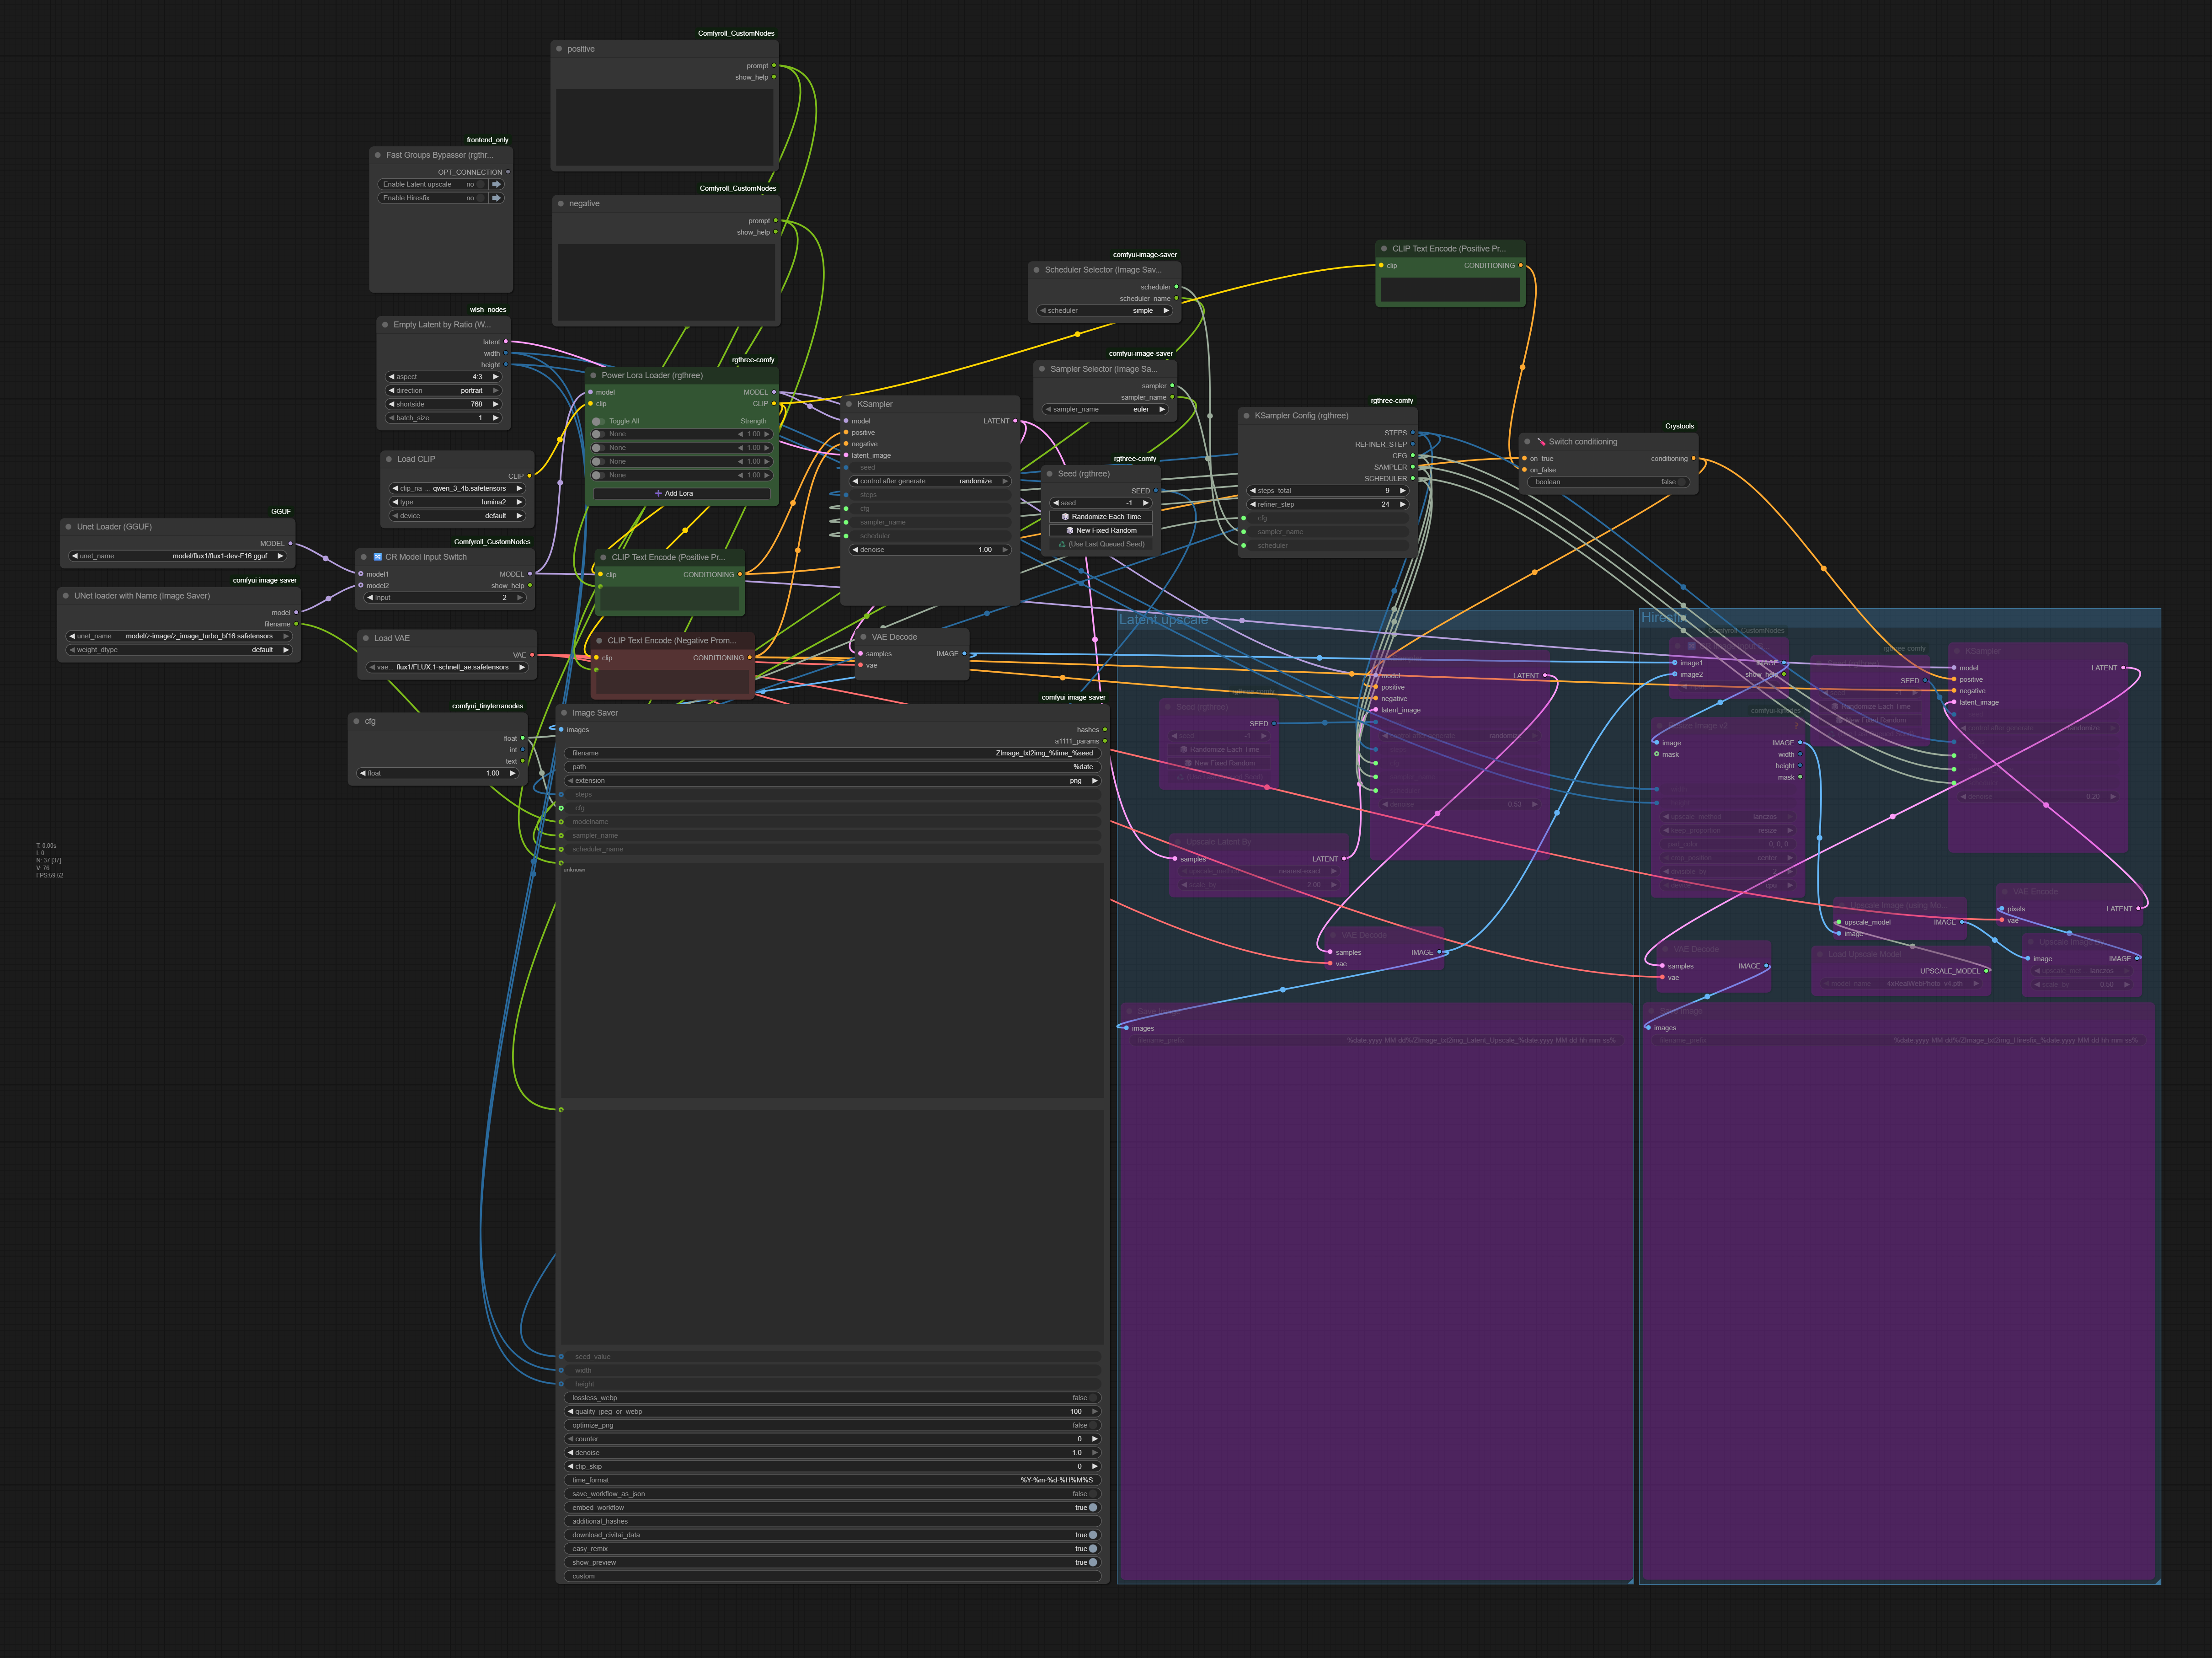
Task: Click Randomize Each Time in Seed node
Action: click(x=1101, y=517)
